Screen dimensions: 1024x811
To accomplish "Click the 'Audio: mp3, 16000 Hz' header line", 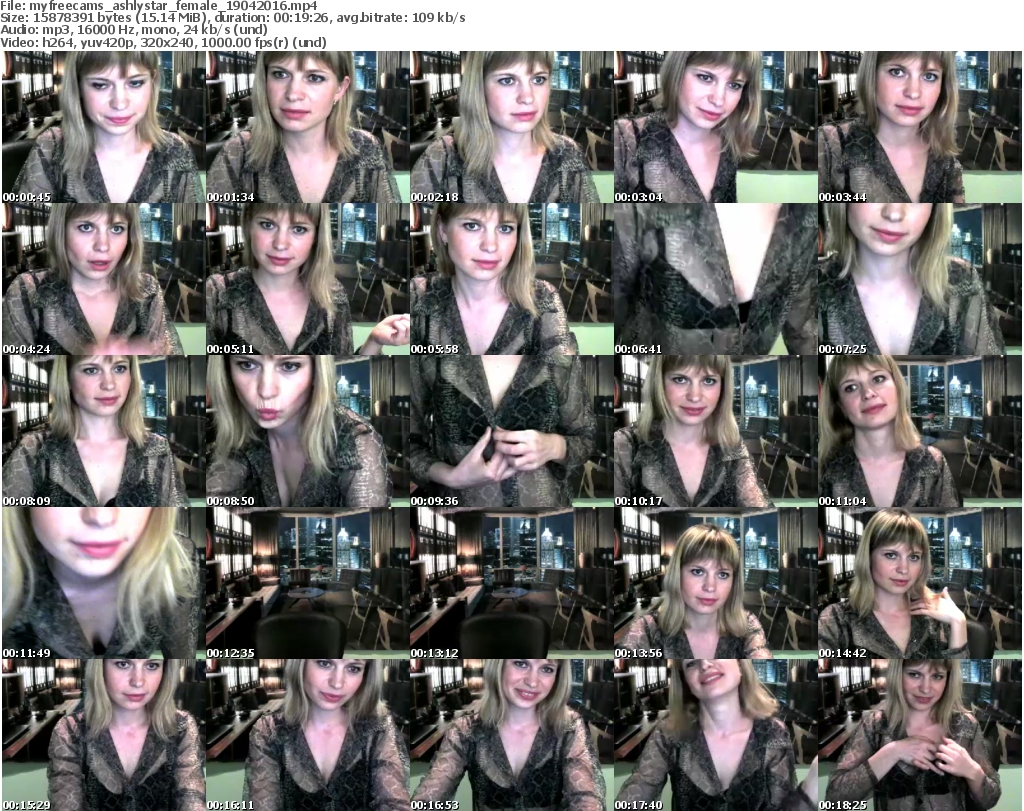I will click(134, 30).
